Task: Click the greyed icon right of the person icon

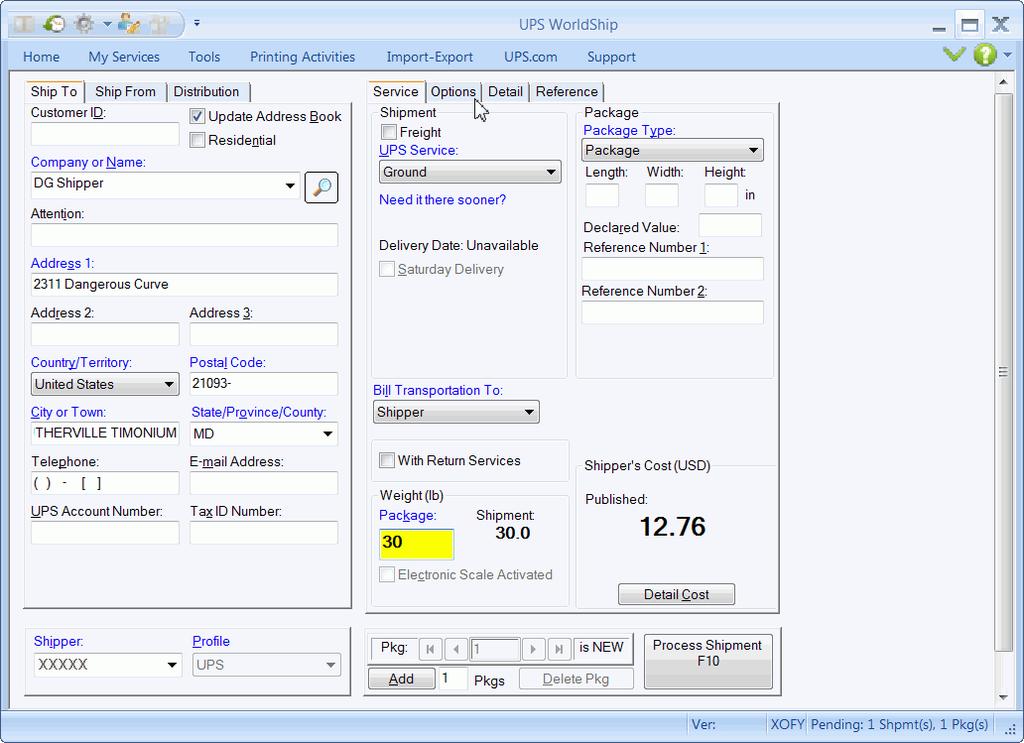Action: tap(159, 24)
